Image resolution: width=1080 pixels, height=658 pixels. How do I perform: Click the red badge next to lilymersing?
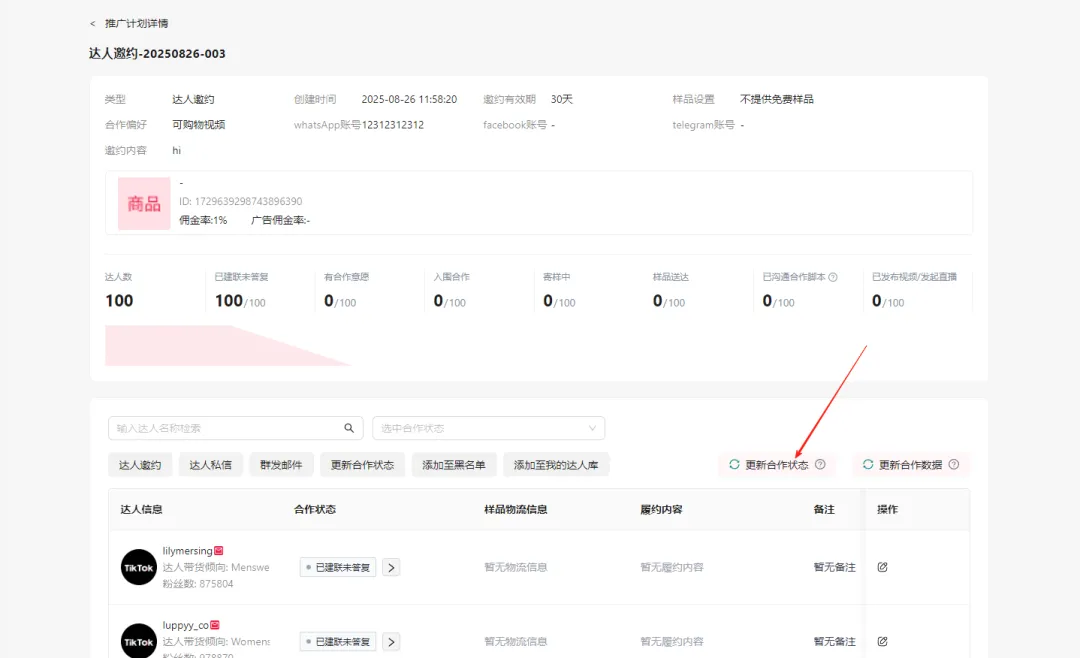click(x=218, y=551)
